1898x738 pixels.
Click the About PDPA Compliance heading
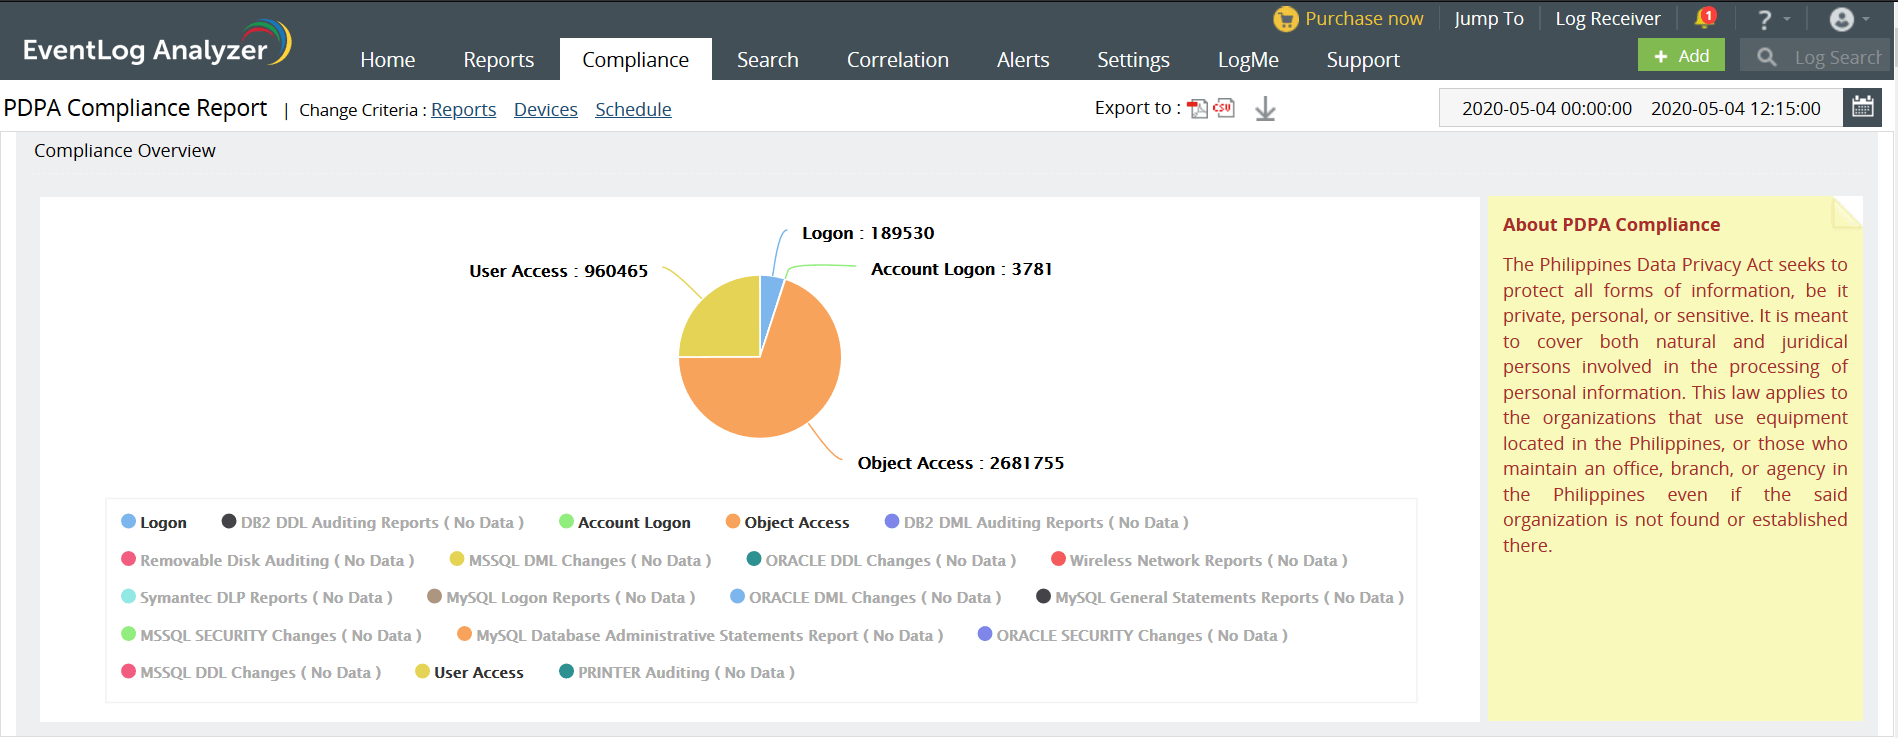pos(1611,225)
